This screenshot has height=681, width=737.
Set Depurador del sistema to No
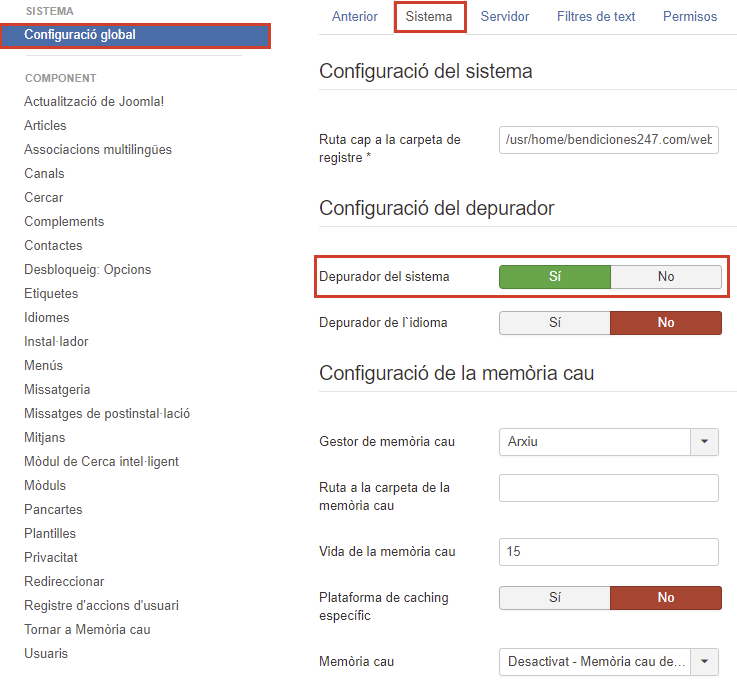[x=665, y=277]
